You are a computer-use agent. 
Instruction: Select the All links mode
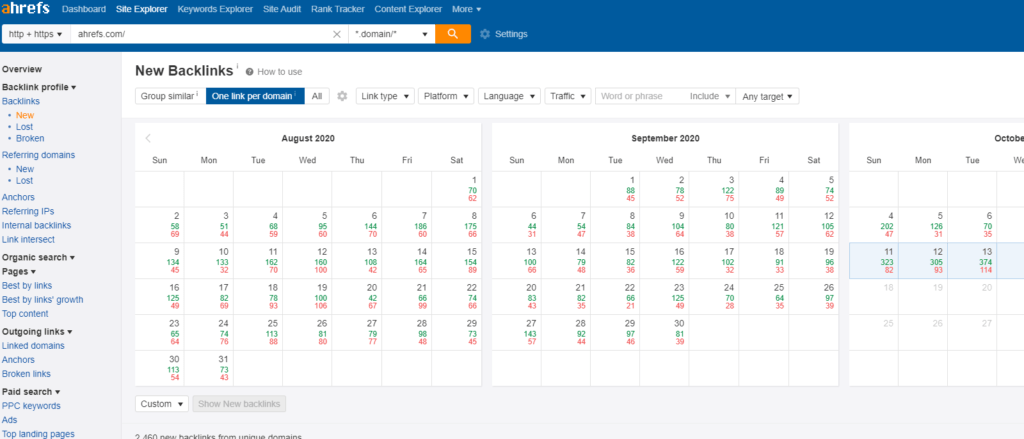point(317,96)
